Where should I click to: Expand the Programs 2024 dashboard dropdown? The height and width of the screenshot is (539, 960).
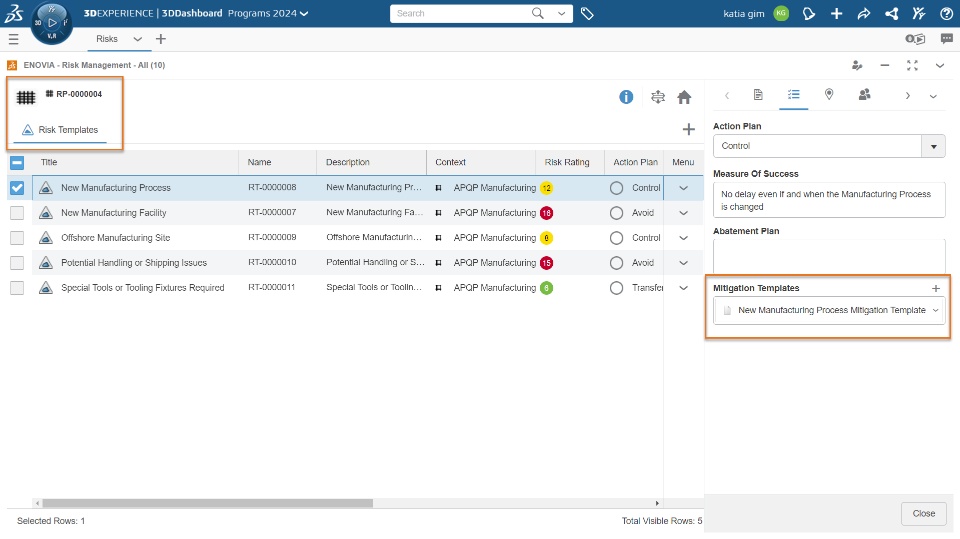point(304,13)
